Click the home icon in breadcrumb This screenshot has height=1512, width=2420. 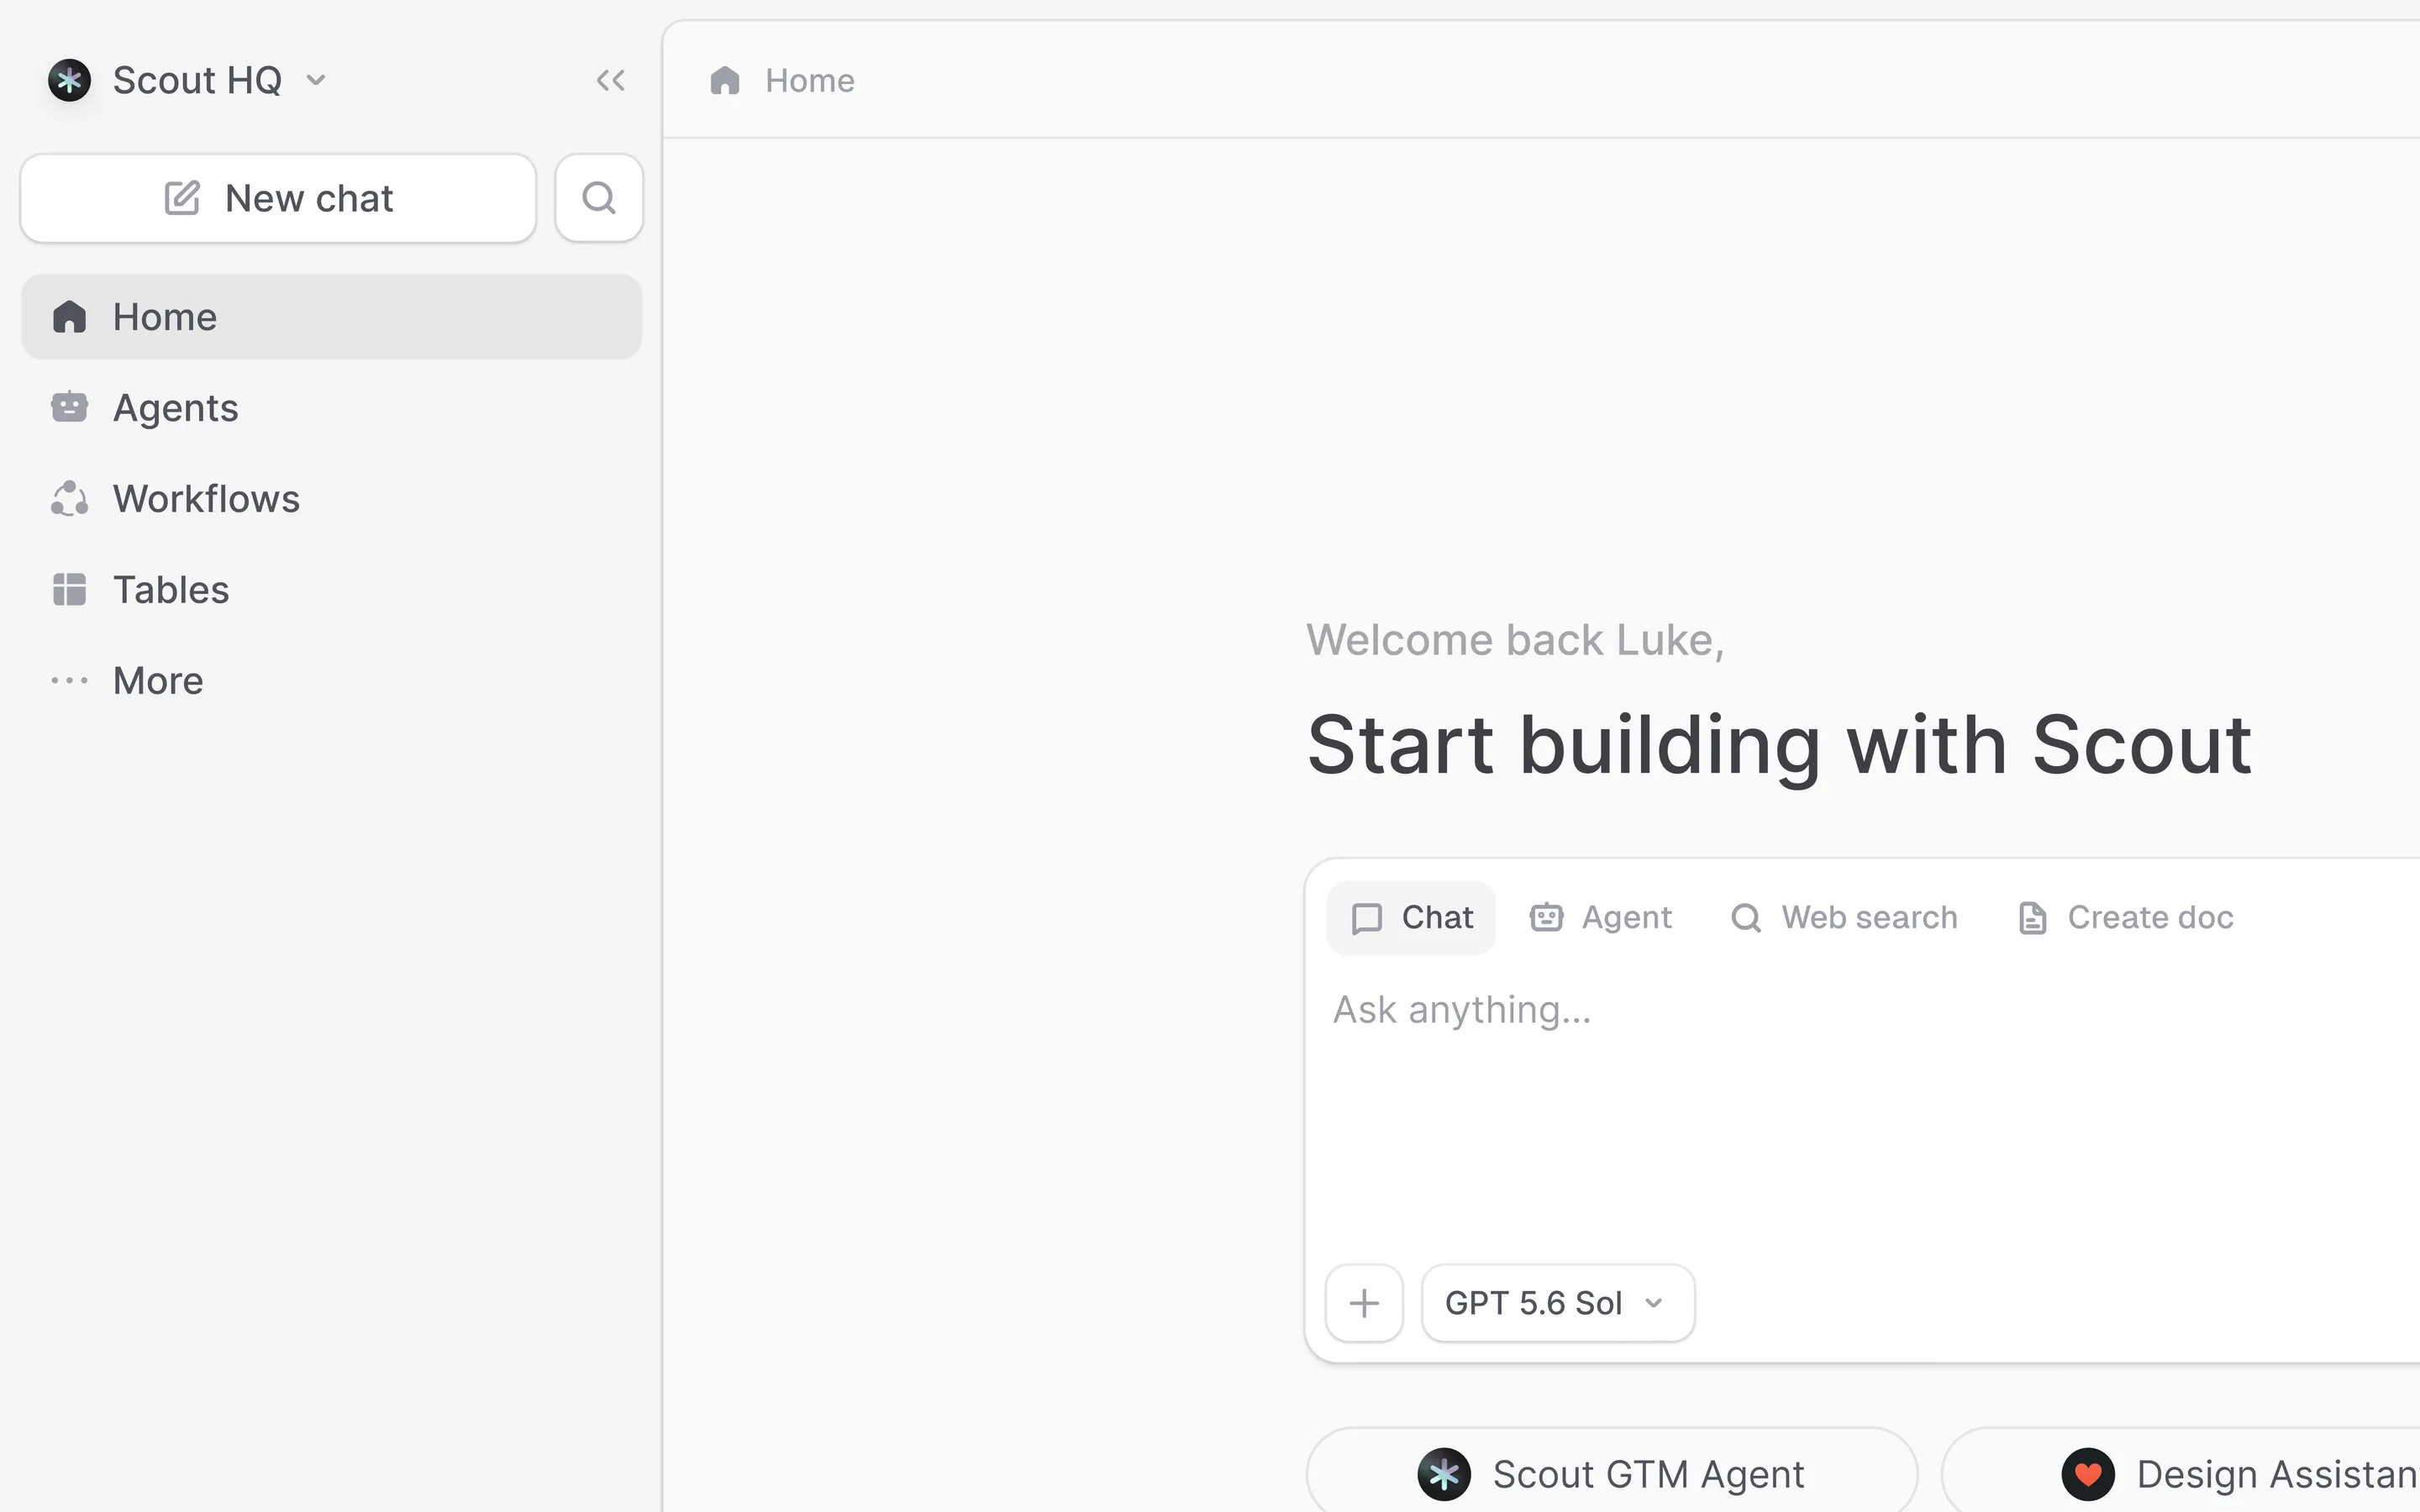pyautogui.click(x=725, y=80)
